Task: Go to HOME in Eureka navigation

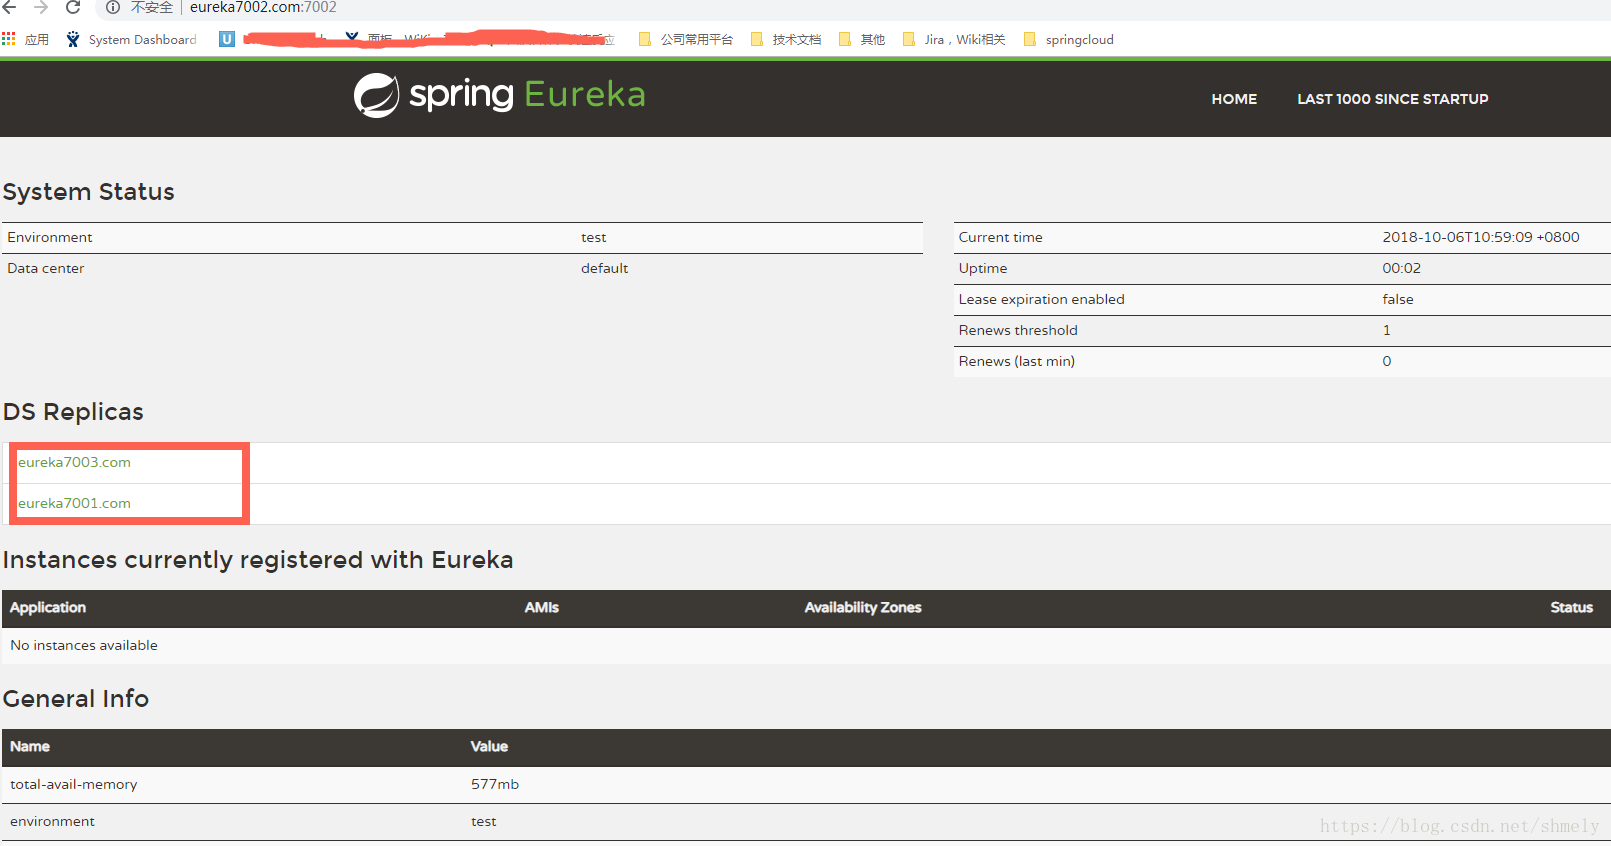Action: click(1234, 99)
